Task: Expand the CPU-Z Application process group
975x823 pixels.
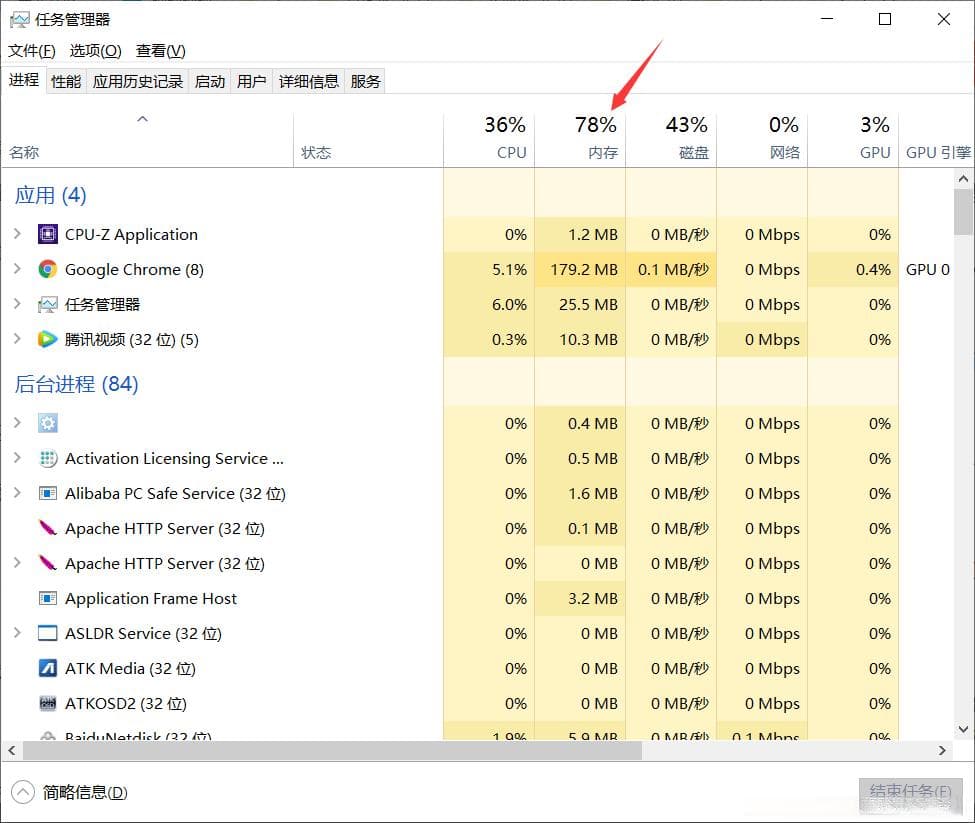Action: pyautogui.click(x=17, y=234)
